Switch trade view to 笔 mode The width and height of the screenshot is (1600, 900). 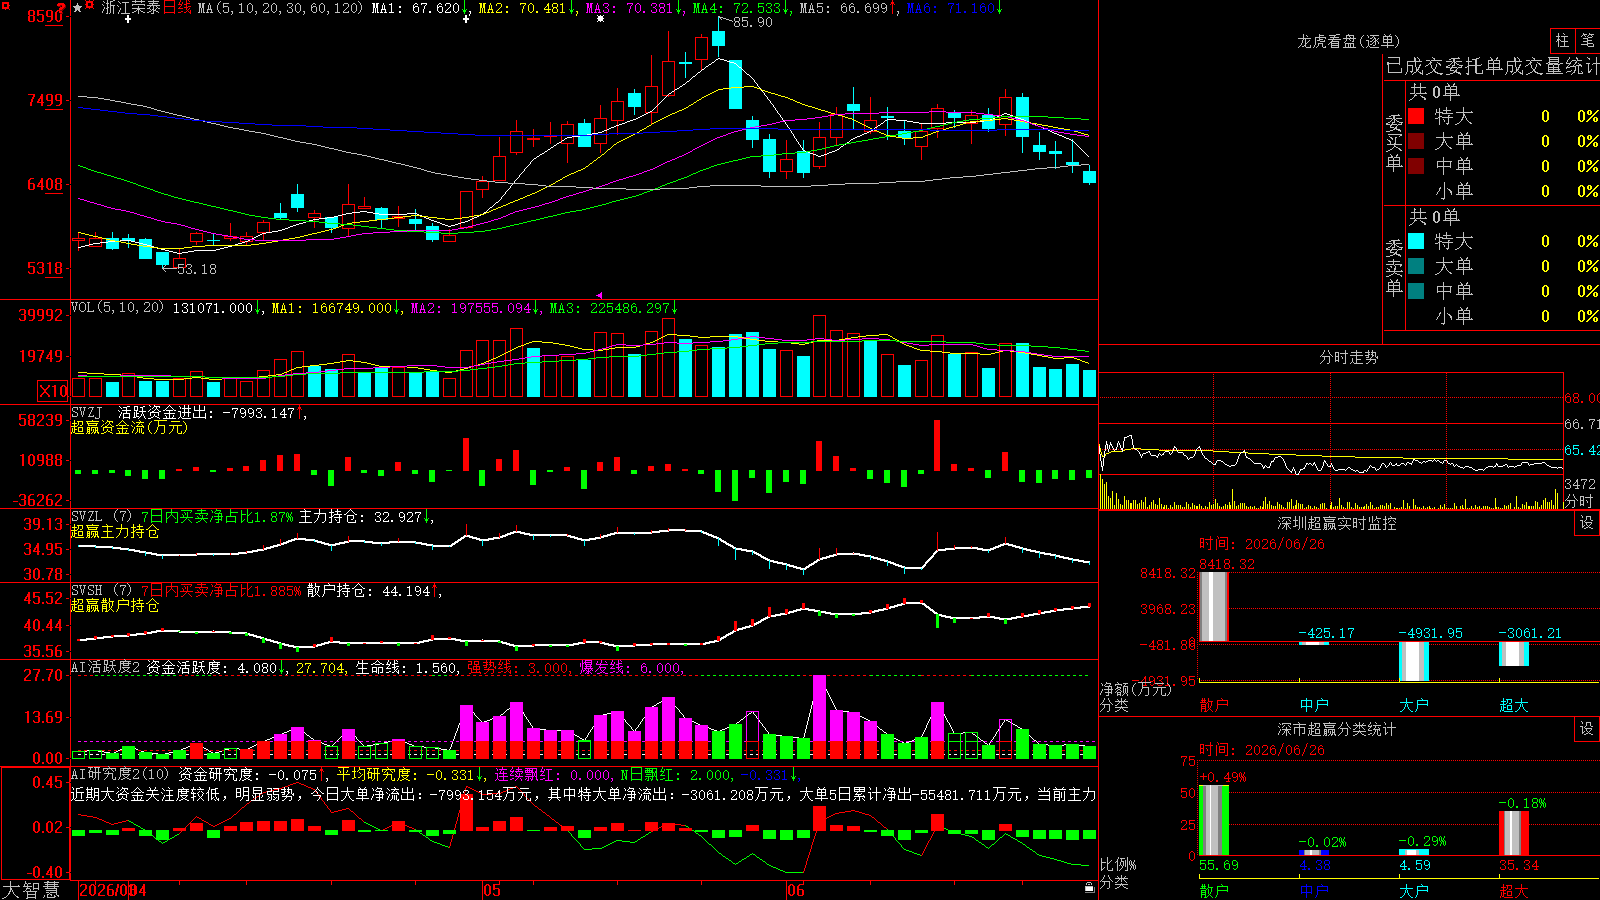point(1587,40)
